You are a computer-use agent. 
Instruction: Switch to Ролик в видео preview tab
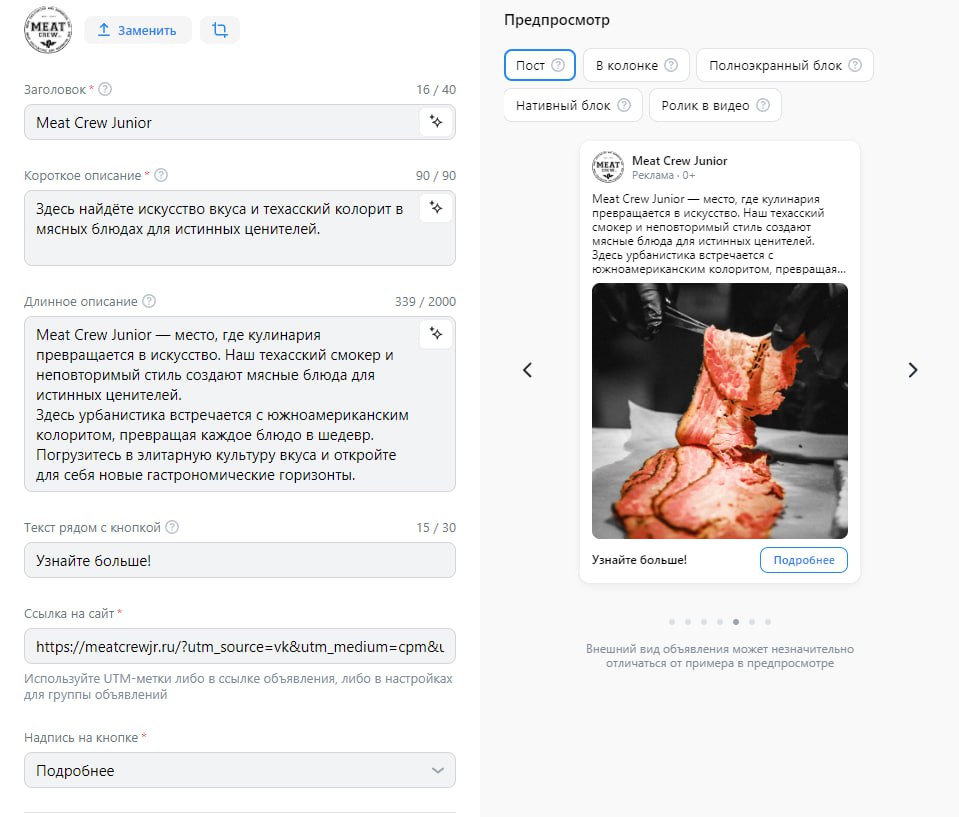coord(715,105)
